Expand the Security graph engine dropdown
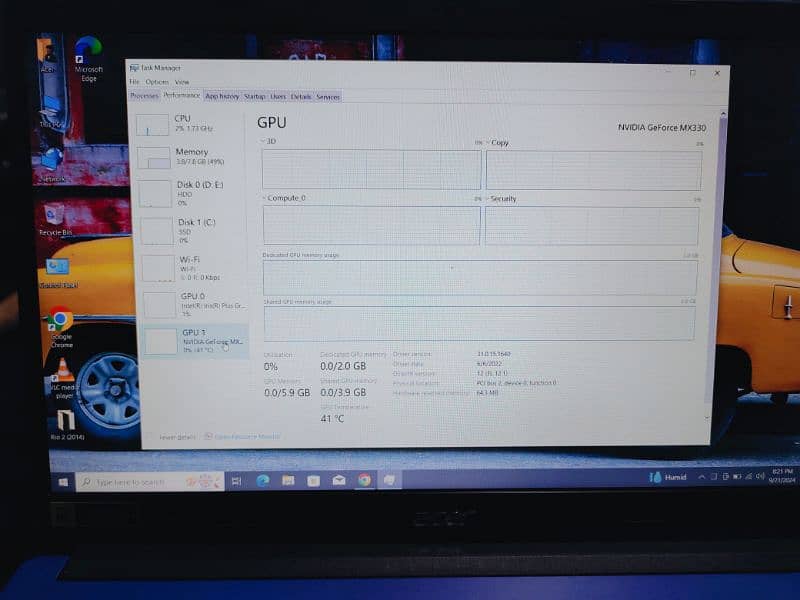The width and height of the screenshot is (800, 600). 490,199
